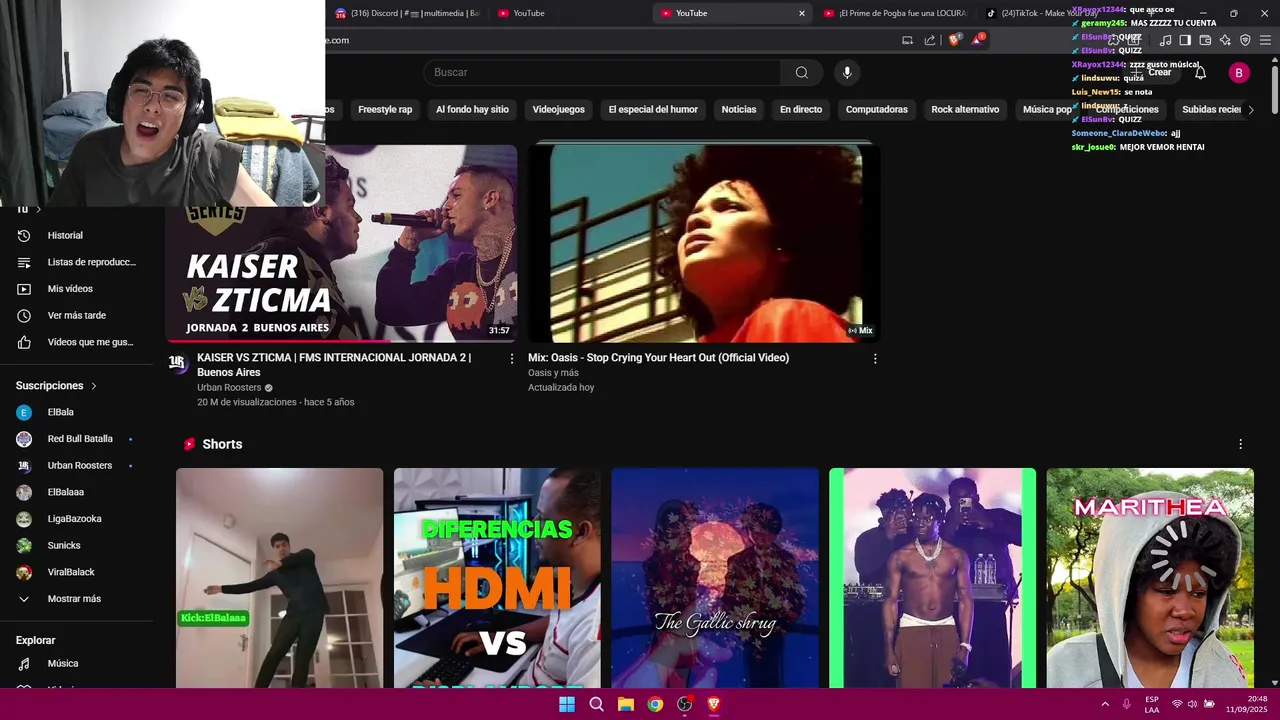Play the Oasis mix thumbnail

(704, 243)
